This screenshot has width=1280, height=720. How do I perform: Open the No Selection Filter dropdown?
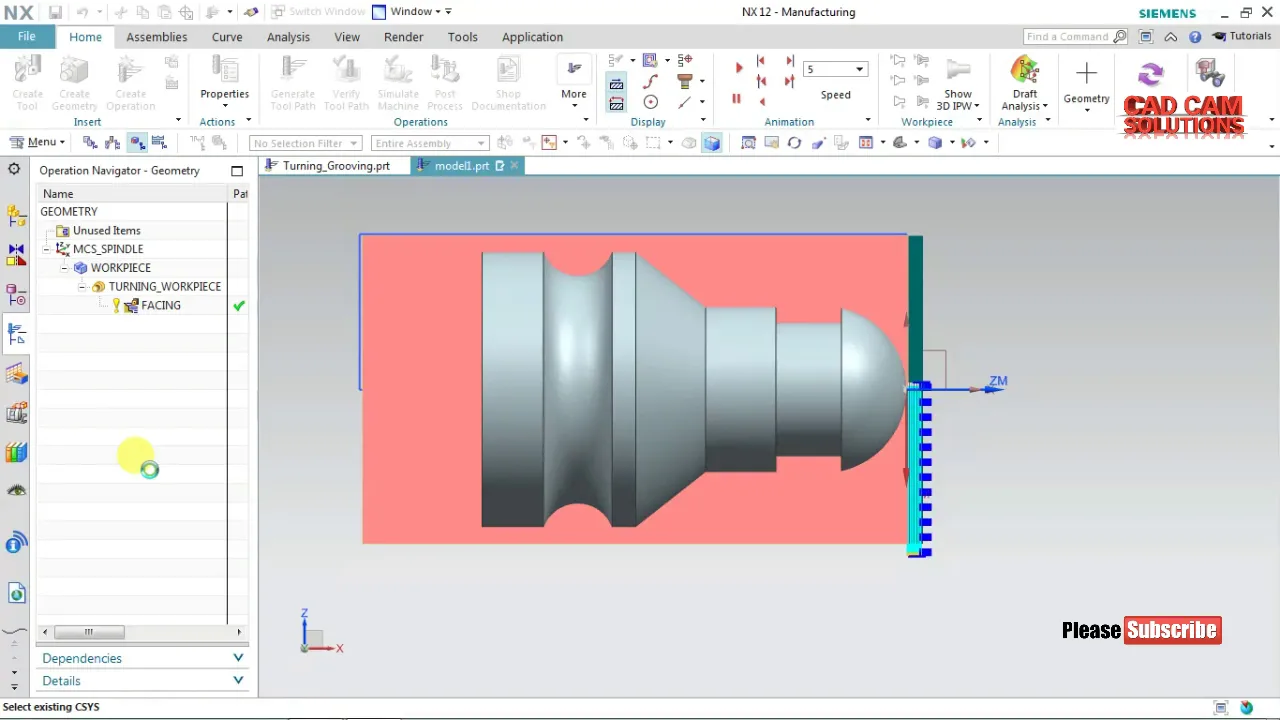pyautogui.click(x=305, y=143)
